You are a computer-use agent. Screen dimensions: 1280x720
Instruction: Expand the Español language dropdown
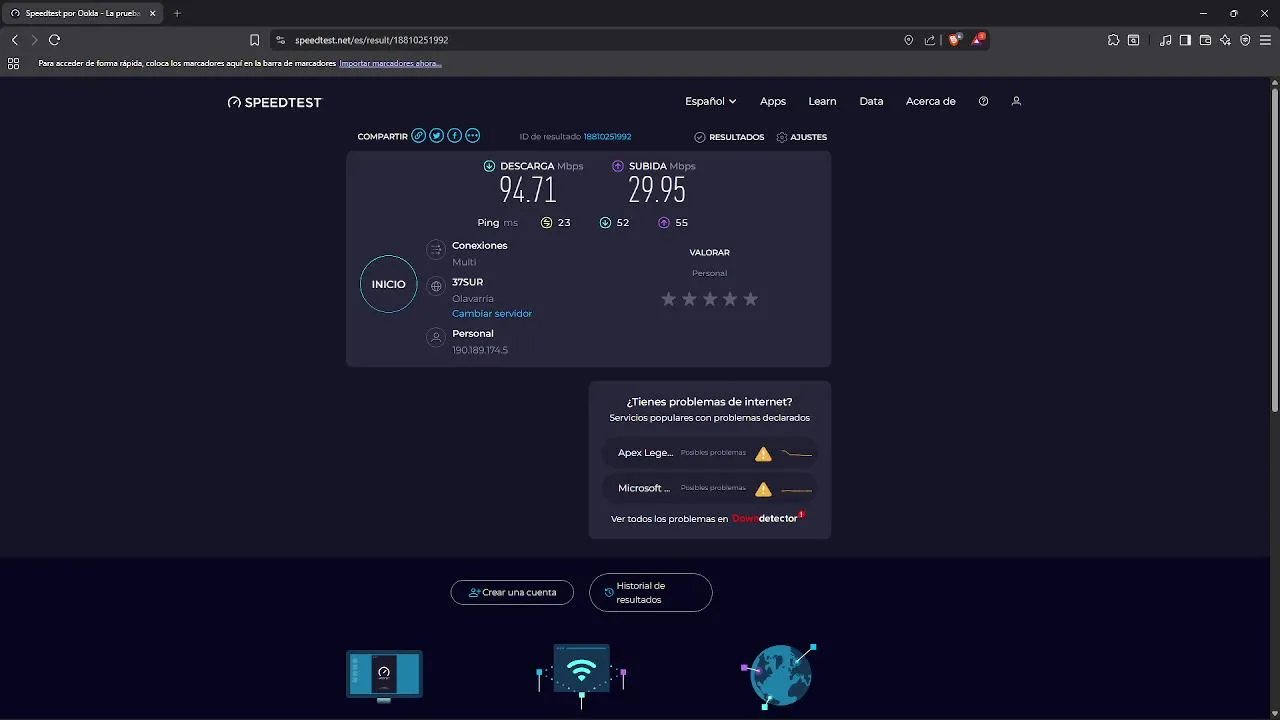click(x=710, y=101)
